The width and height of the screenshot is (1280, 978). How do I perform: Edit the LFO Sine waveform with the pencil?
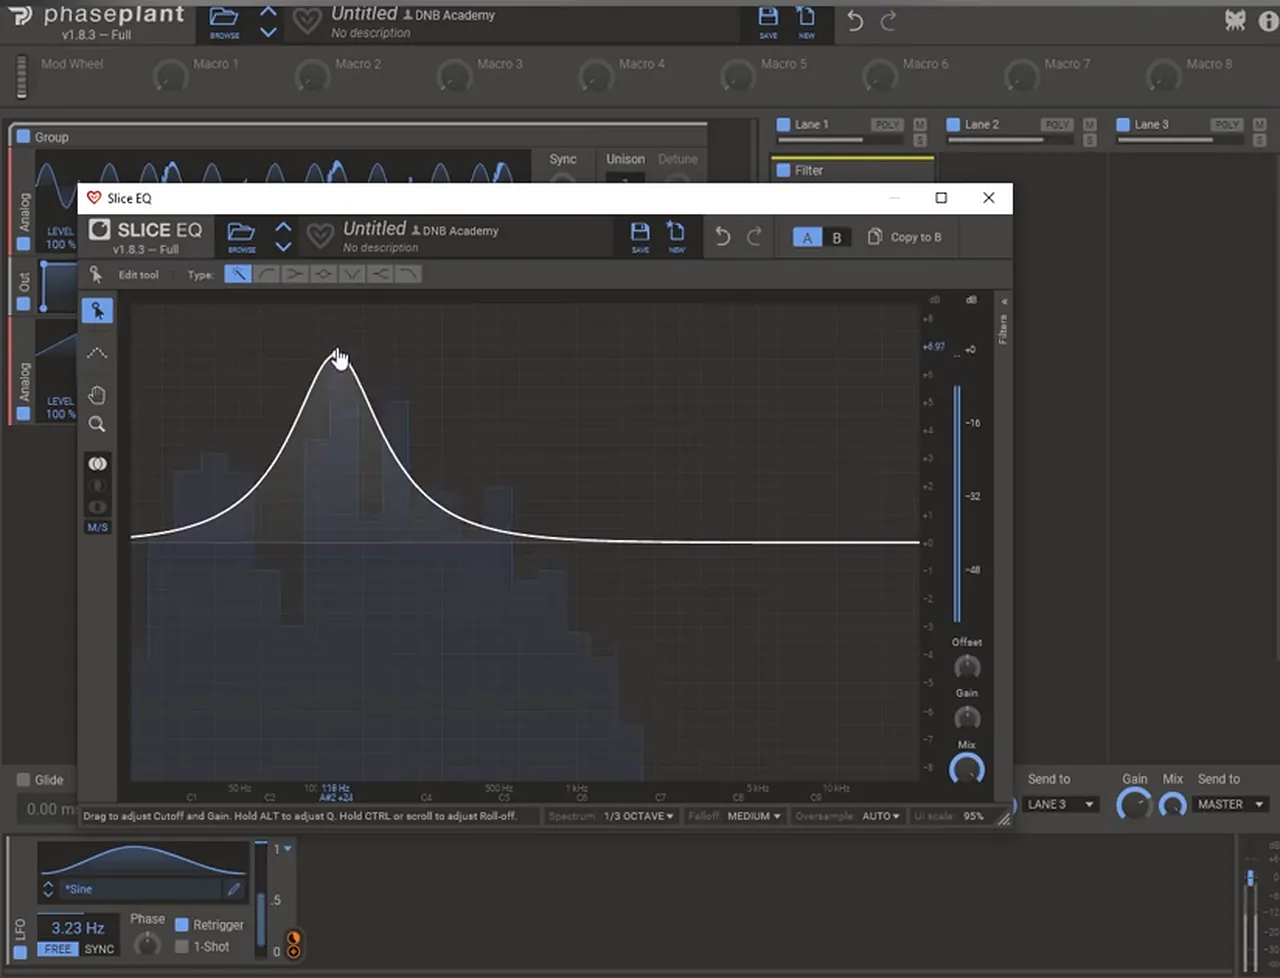pos(233,888)
